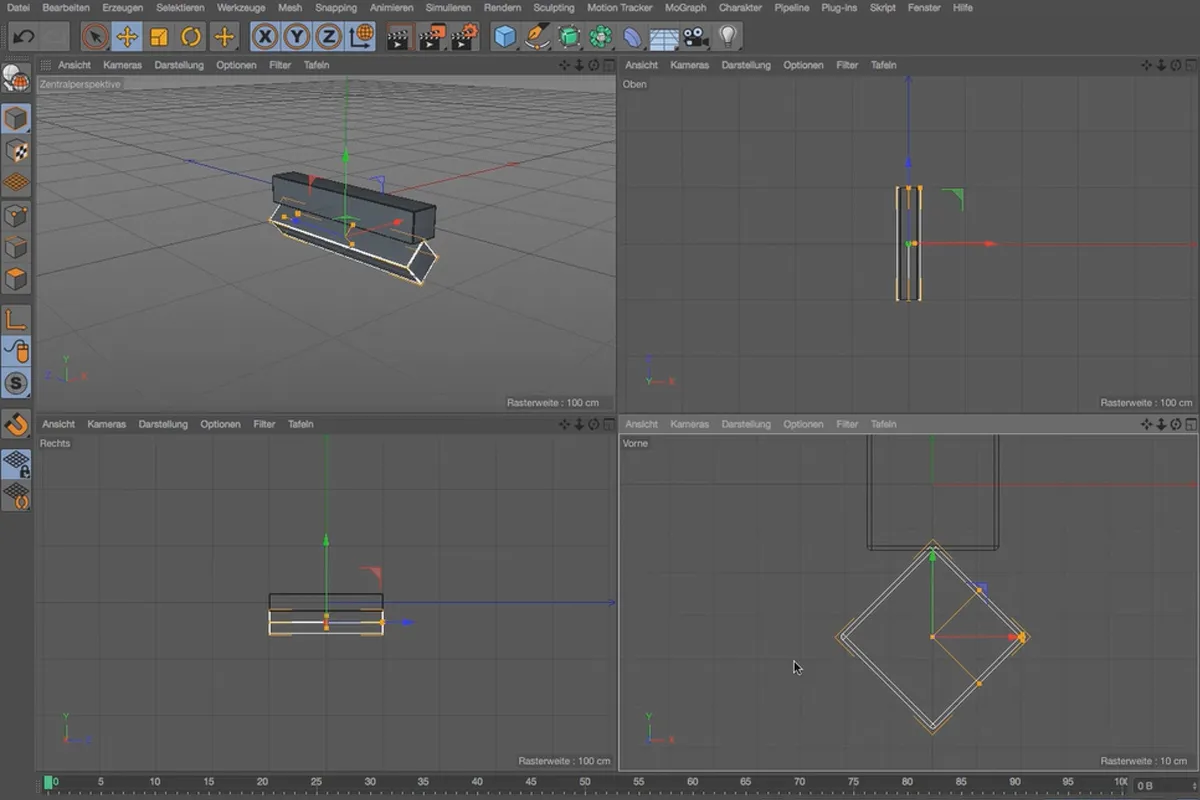Switch to Edges mode
This screenshot has height=800, width=1200.
pos(16,247)
